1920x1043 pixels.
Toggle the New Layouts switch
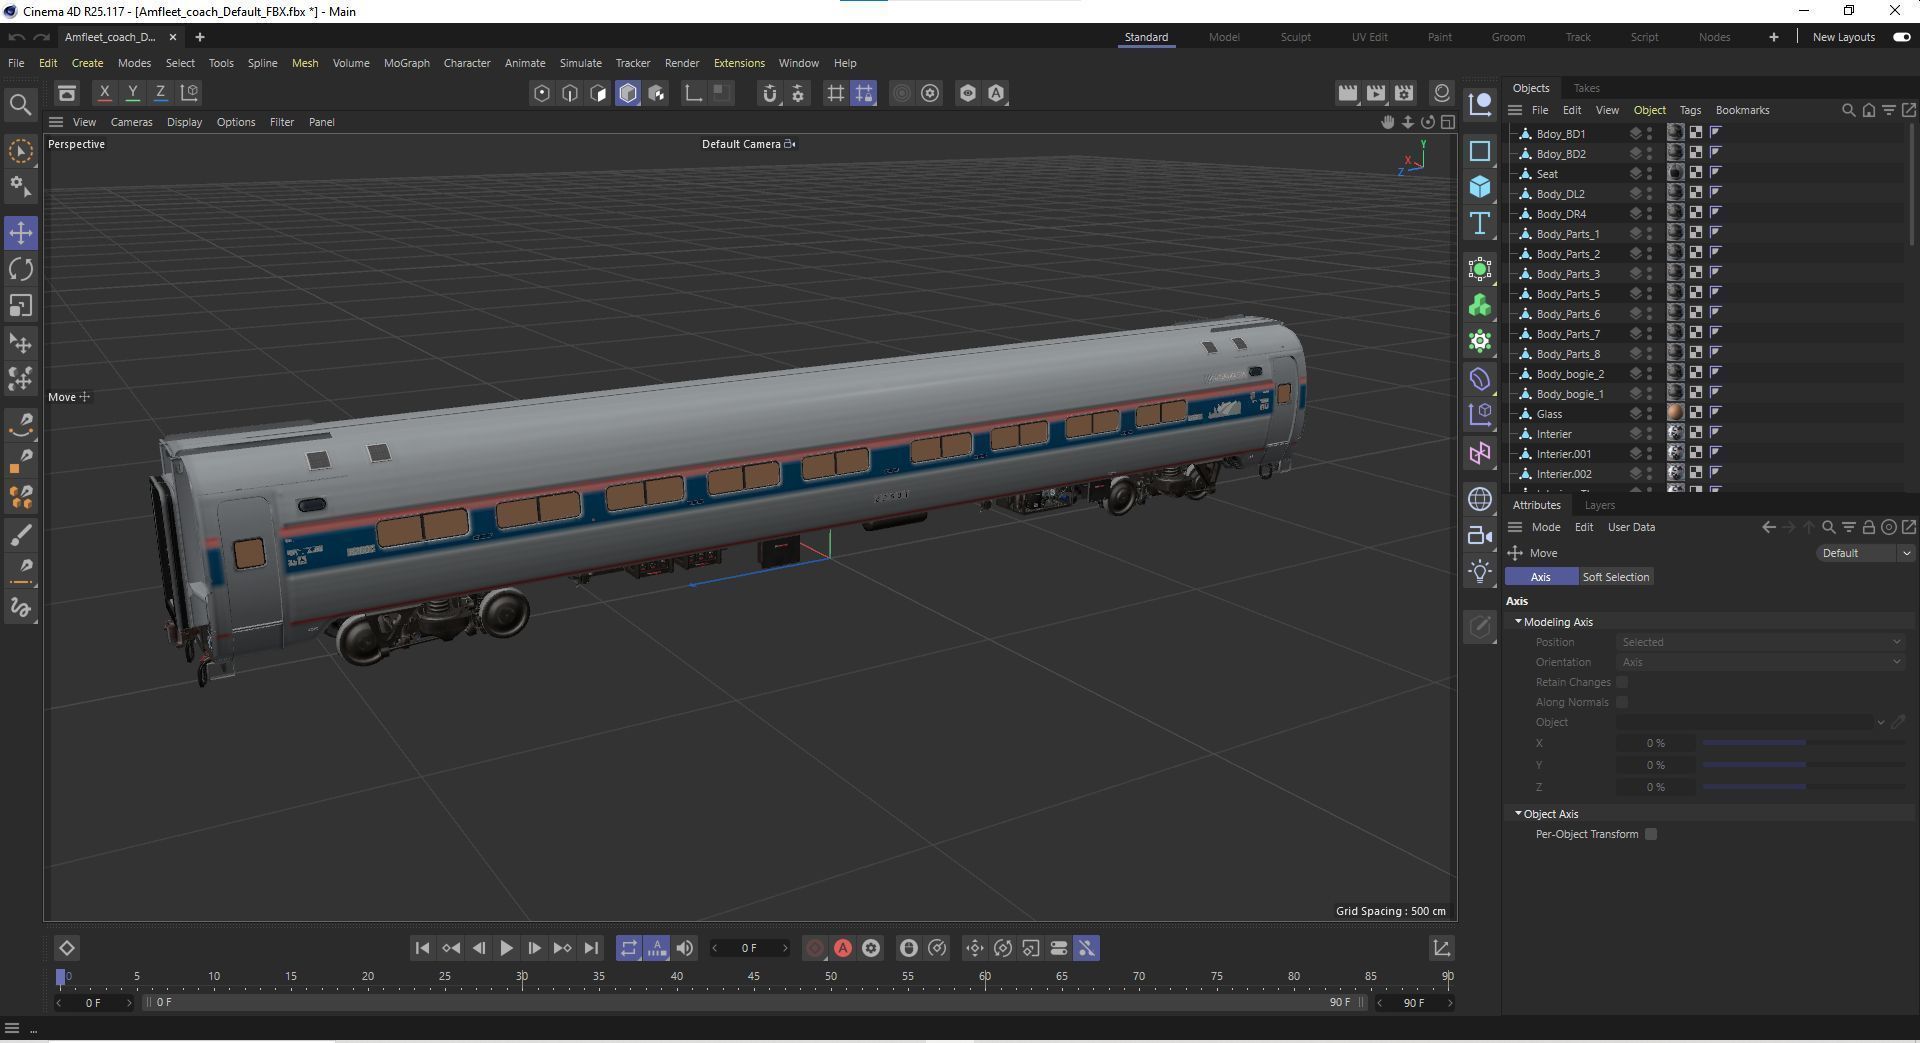(1901, 37)
